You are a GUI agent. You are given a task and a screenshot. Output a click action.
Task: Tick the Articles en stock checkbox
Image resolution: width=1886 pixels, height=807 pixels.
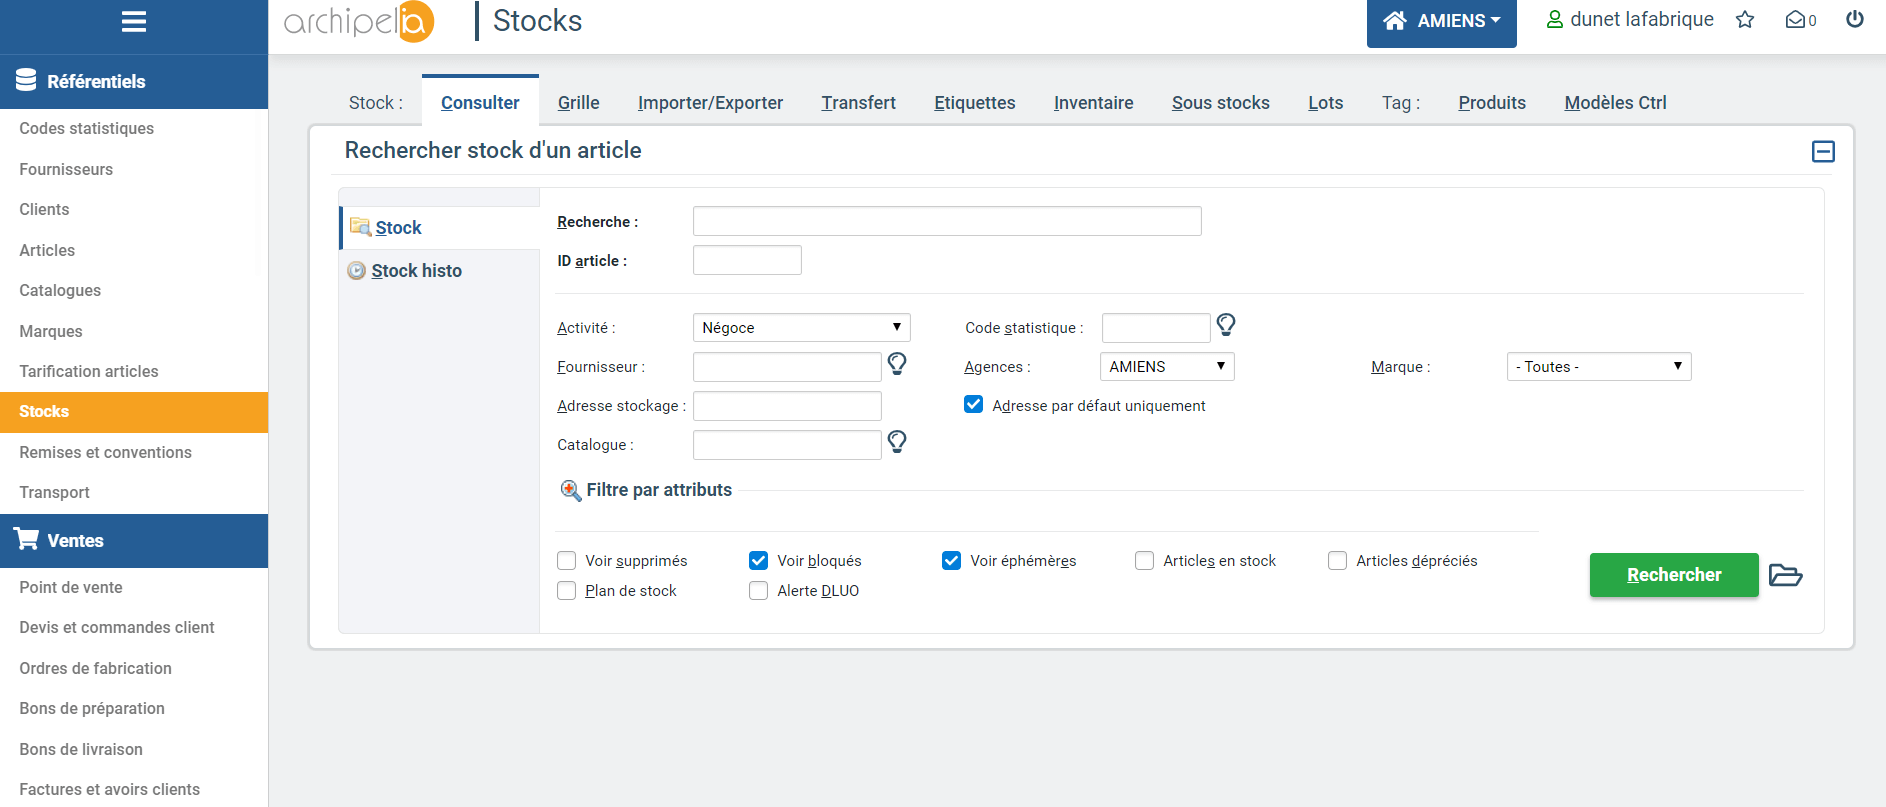pos(1145,561)
